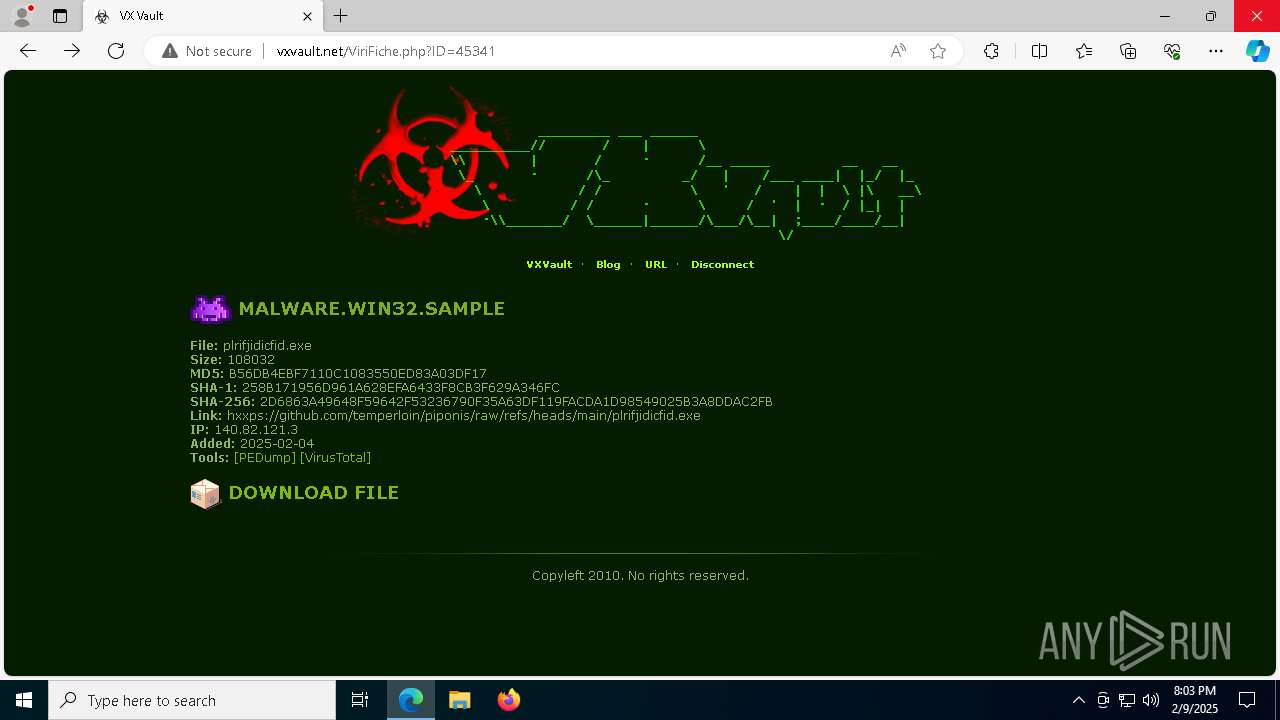Click the DOWNLOAD FILE link
Image resolution: width=1280 pixels, height=720 pixels.
point(313,493)
